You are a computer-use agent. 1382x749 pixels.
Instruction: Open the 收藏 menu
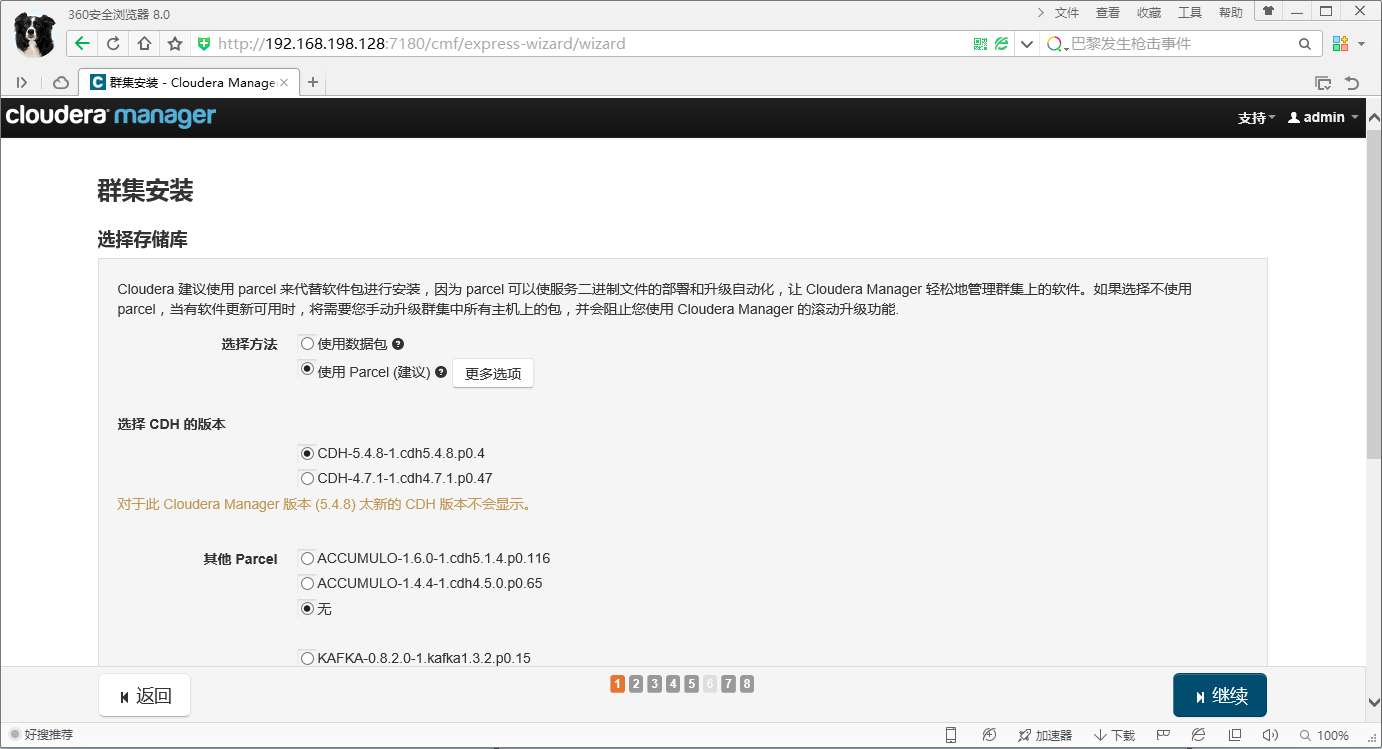tap(1149, 12)
